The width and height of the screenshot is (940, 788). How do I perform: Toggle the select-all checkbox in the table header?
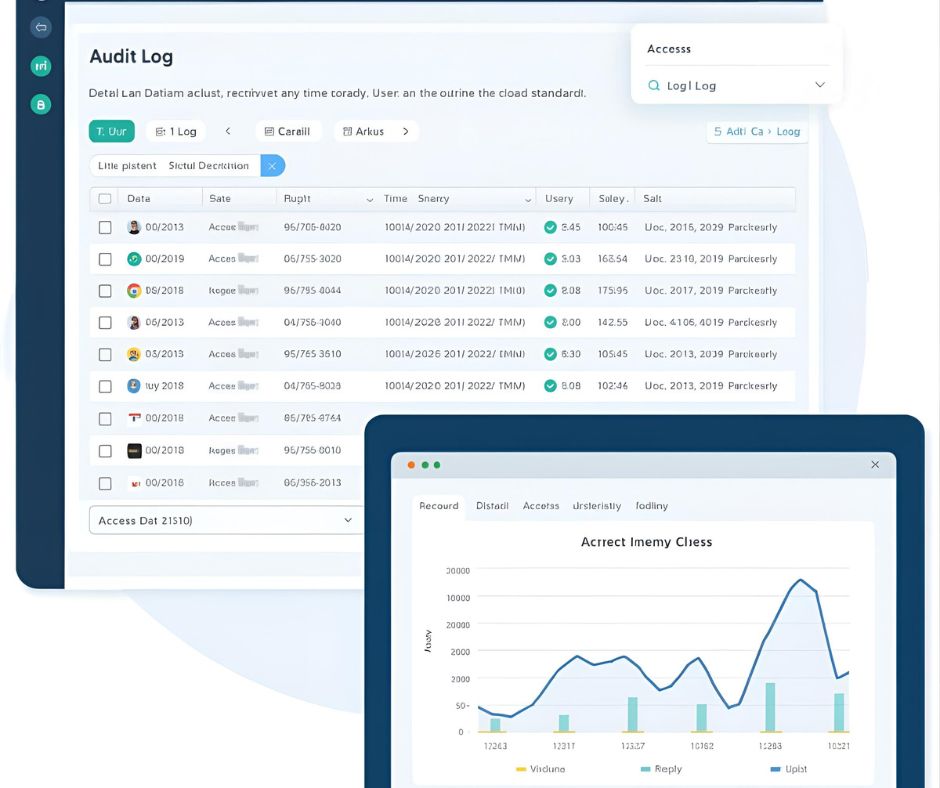(x=105, y=198)
